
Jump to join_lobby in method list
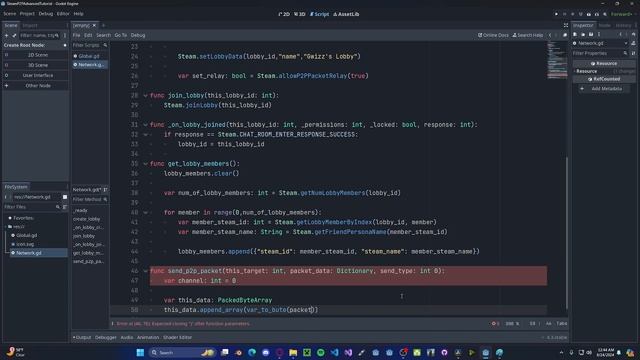(x=84, y=236)
